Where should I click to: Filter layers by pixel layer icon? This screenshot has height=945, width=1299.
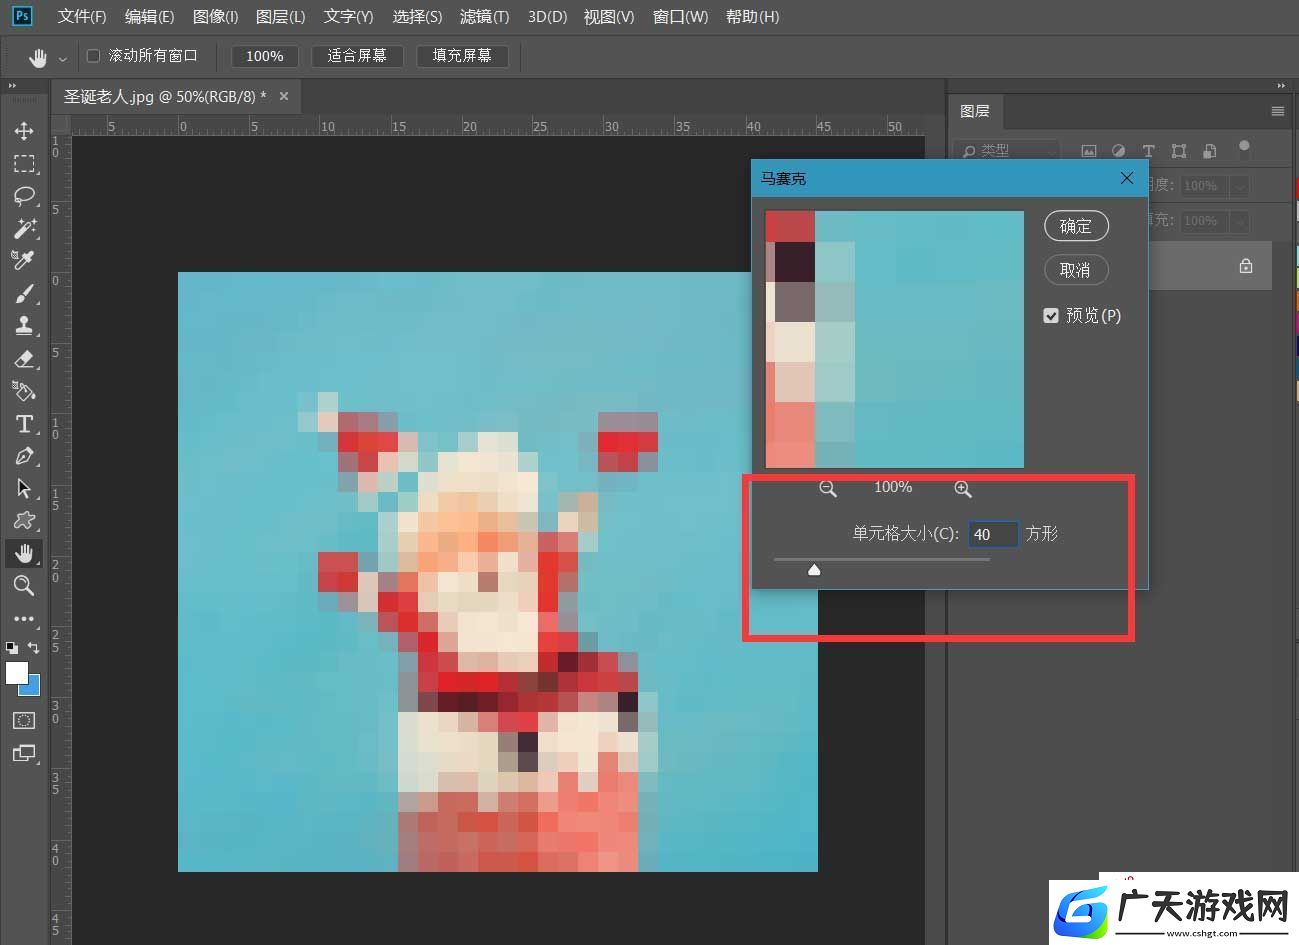coord(1089,151)
